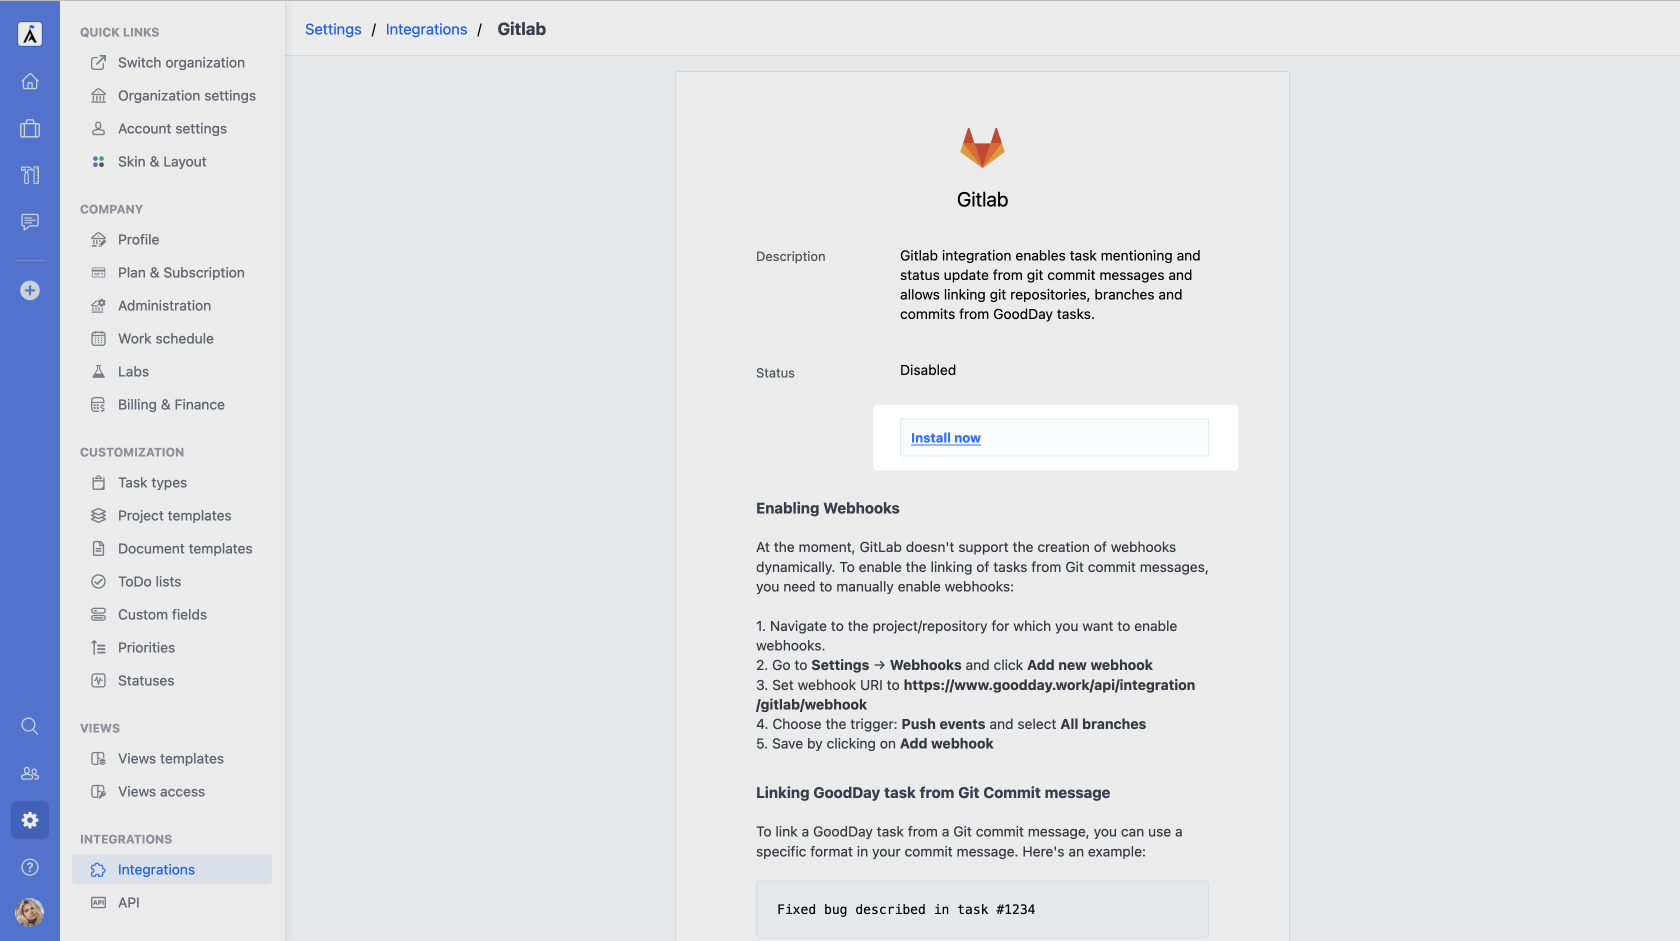
Task: Click the webhook URI text
Action: click(975, 695)
